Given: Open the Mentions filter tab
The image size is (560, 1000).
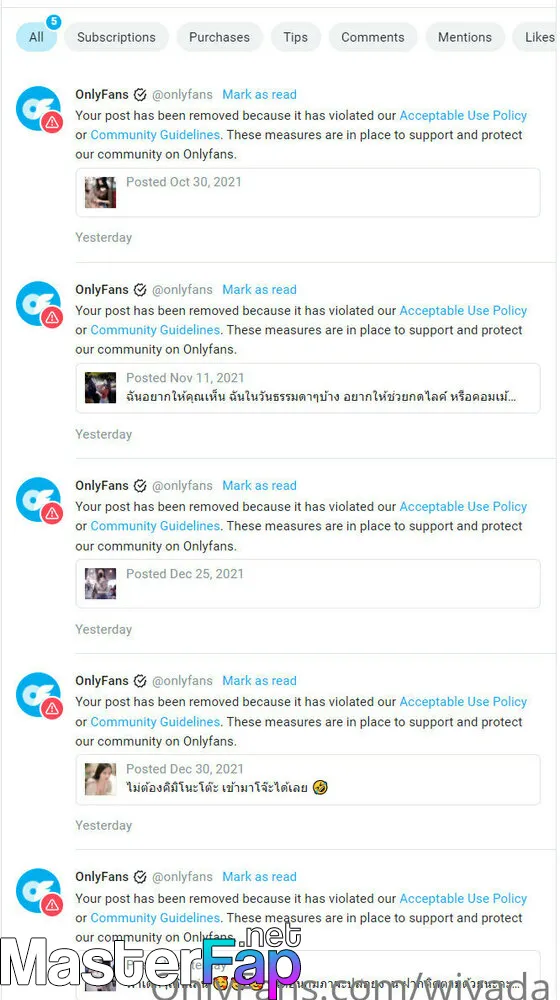Looking at the screenshot, I should (x=465, y=37).
